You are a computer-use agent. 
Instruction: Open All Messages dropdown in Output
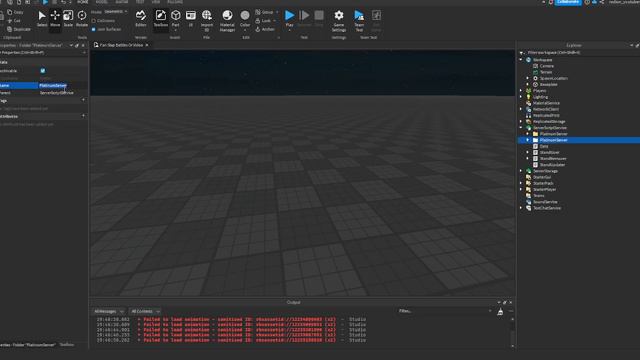pos(109,311)
